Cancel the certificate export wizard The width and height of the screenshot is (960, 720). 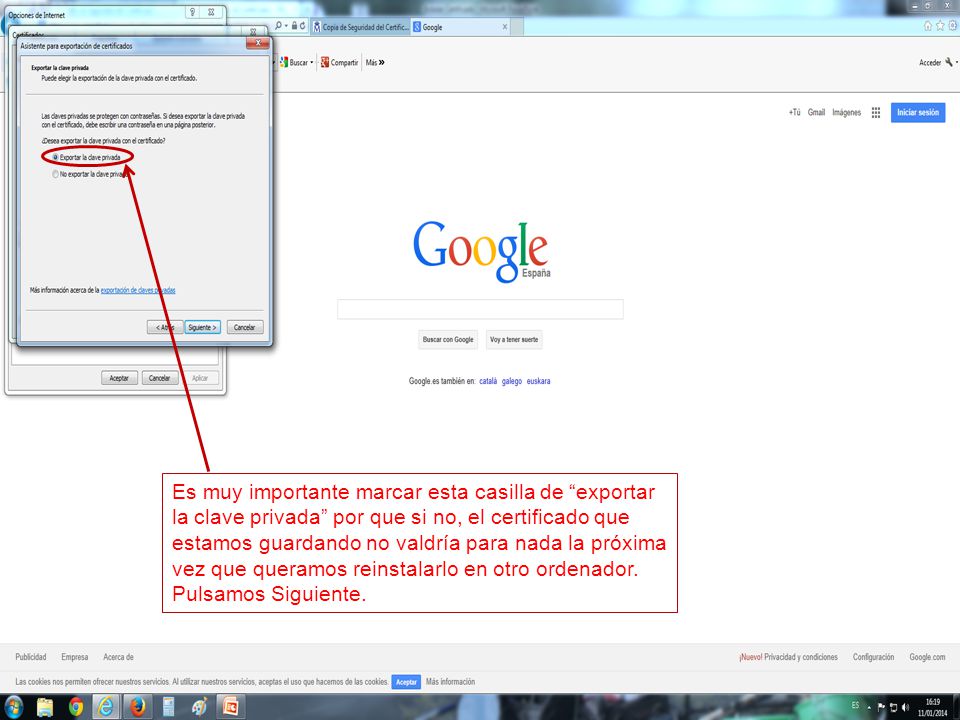(x=244, y=328)
